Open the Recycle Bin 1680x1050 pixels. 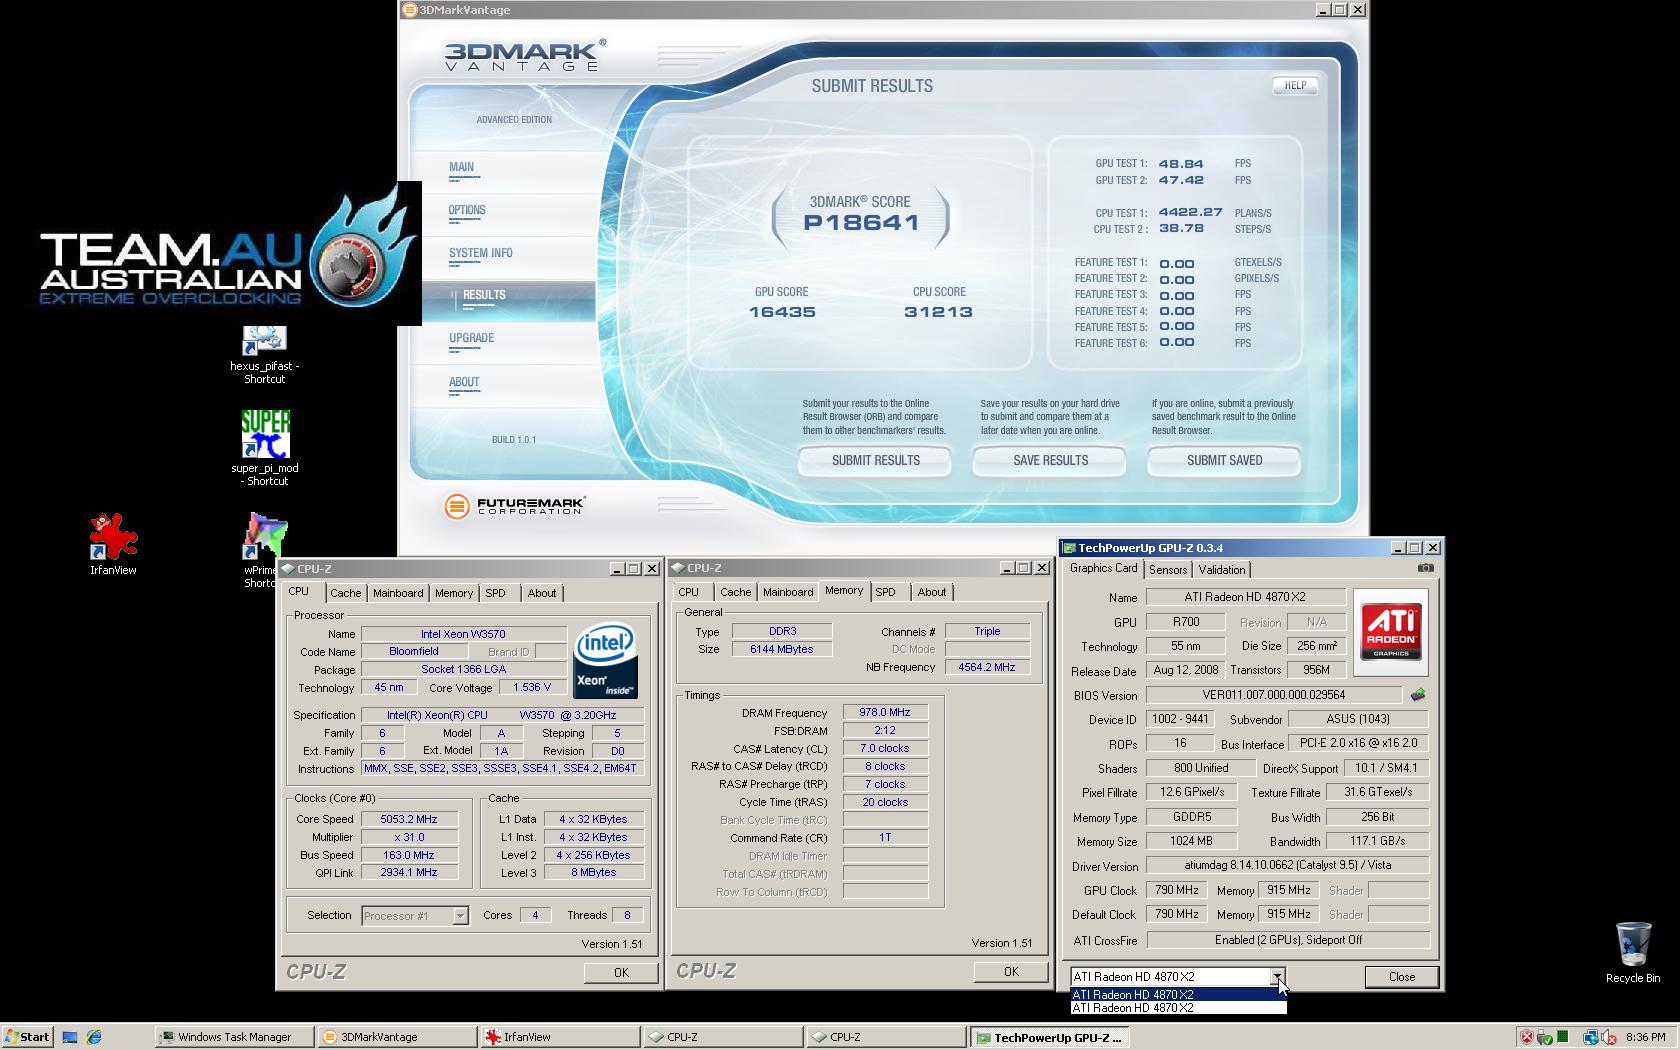1632,953
